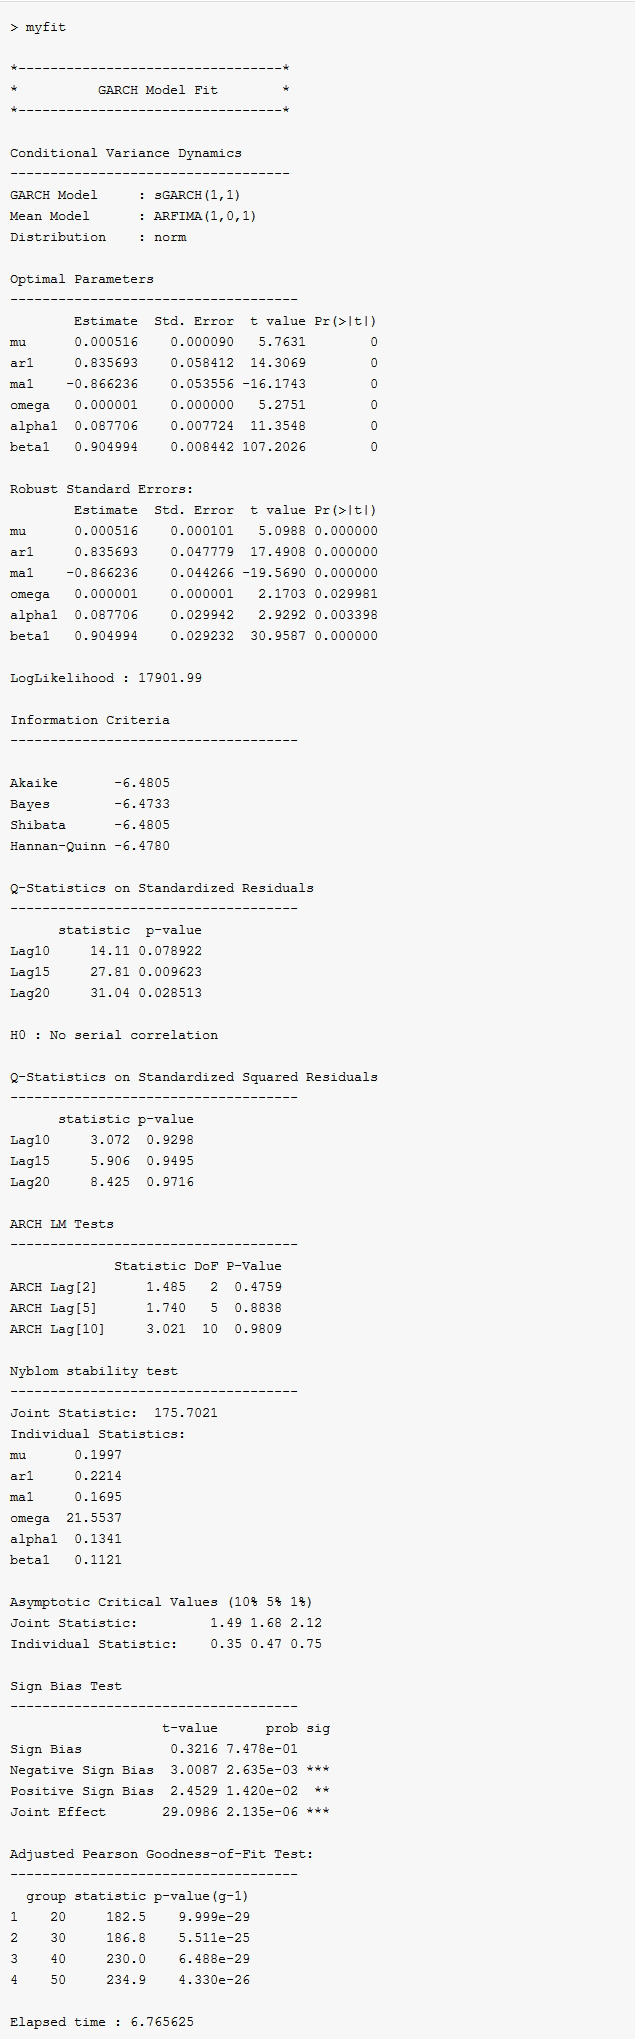
Task: Click the 'GARCH Model Fit' title text
Action: coord(157,90)
